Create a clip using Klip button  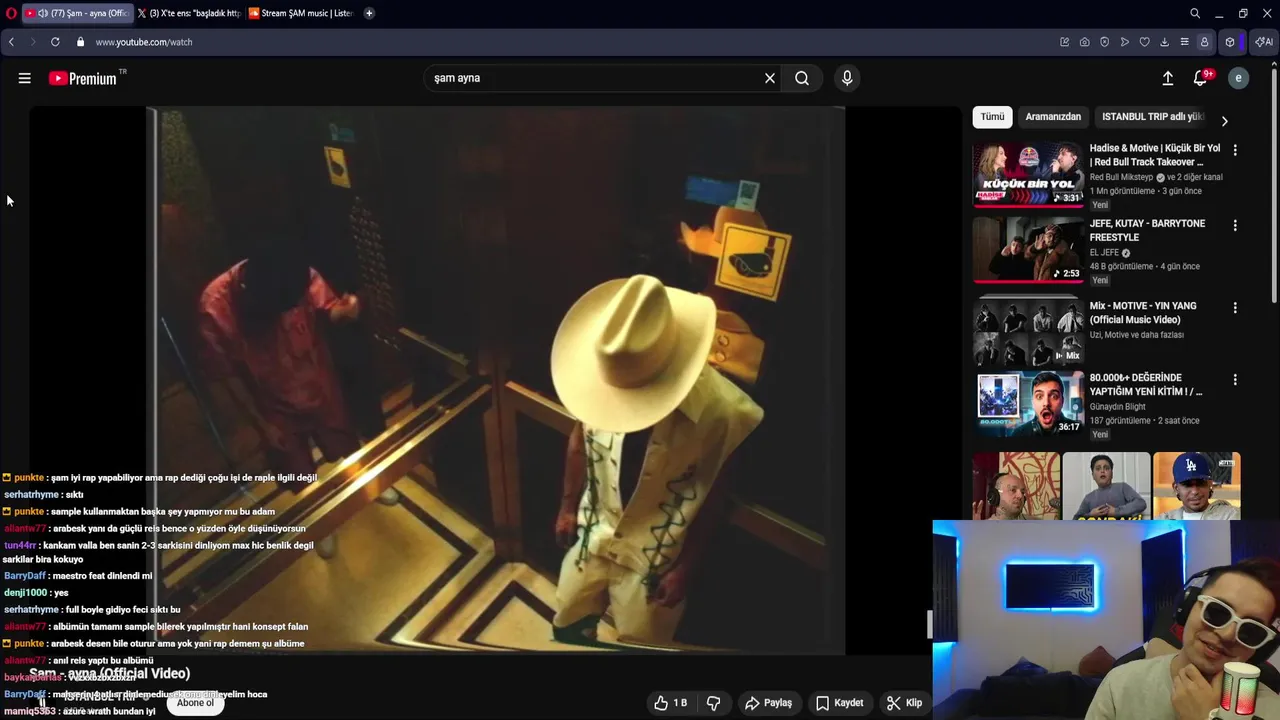(x=904, y=703)
